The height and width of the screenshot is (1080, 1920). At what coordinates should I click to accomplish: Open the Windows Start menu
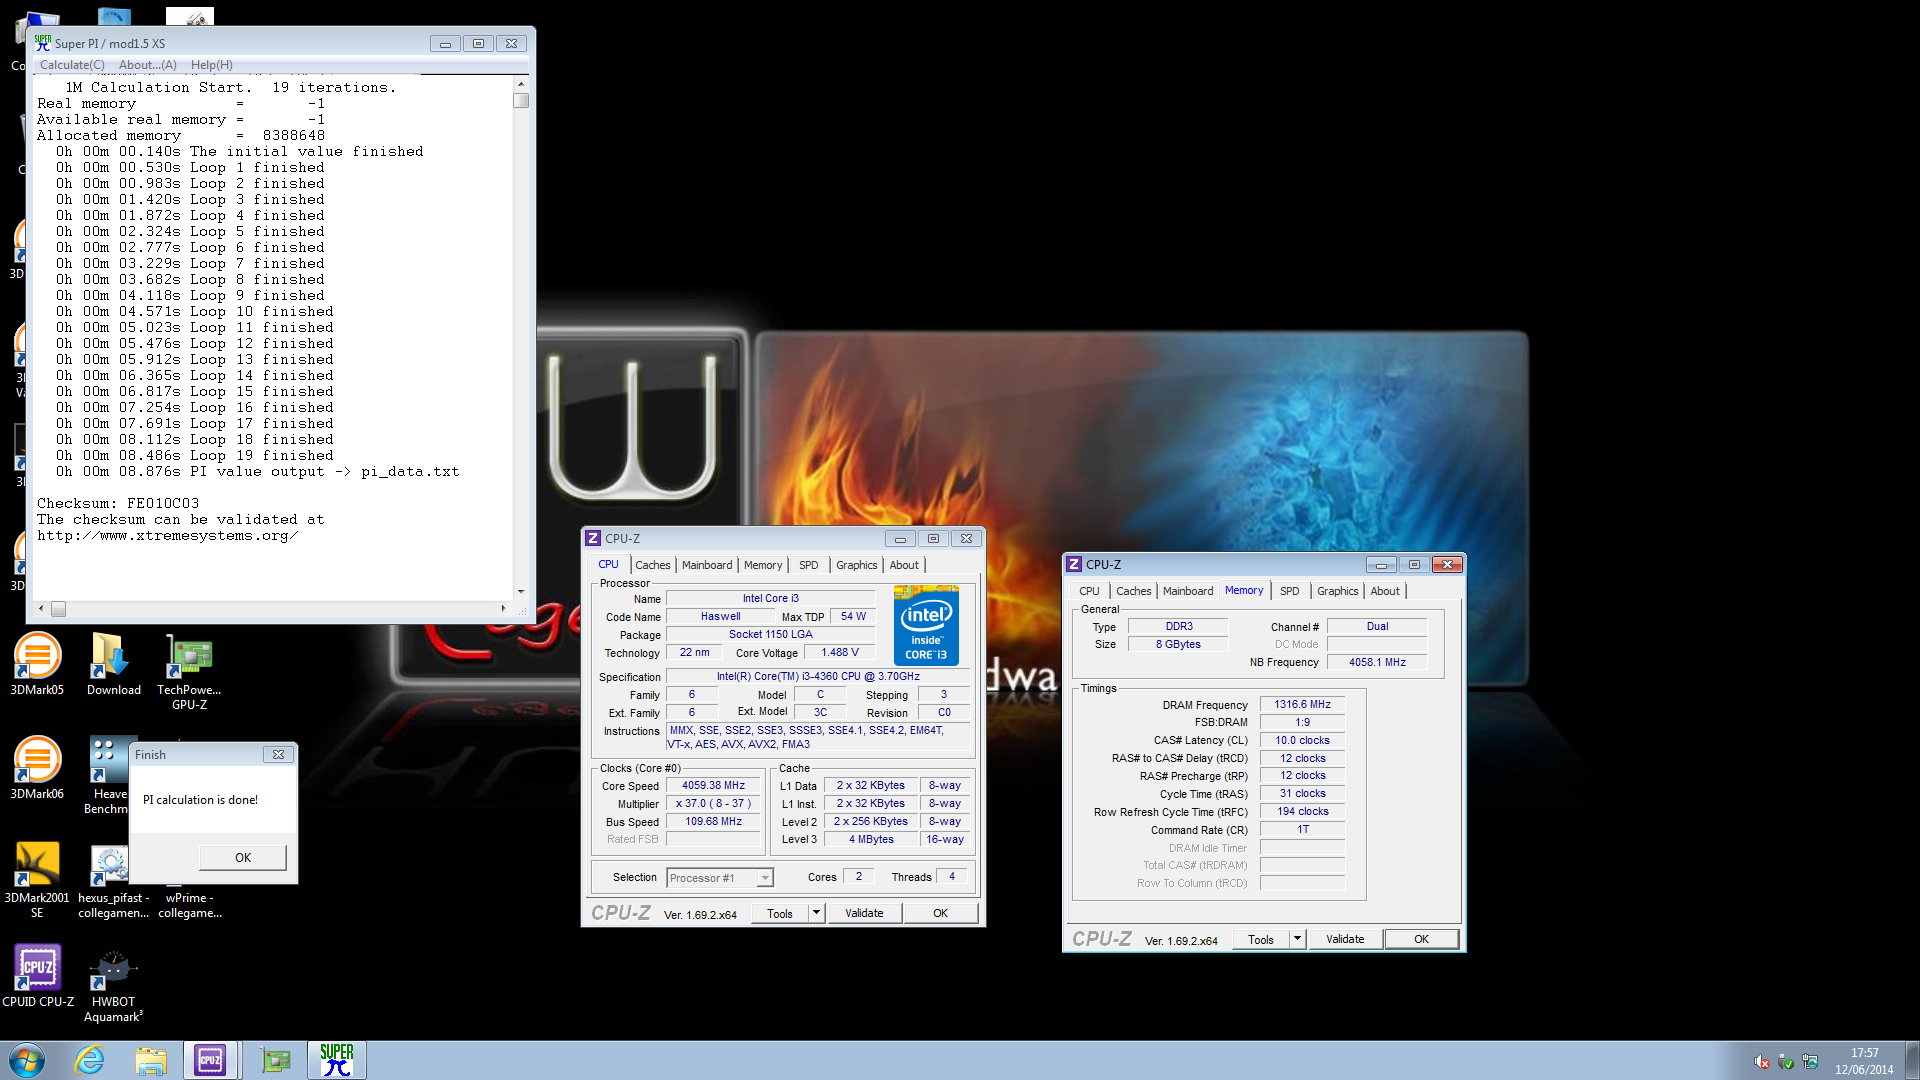pos(26,1060)
